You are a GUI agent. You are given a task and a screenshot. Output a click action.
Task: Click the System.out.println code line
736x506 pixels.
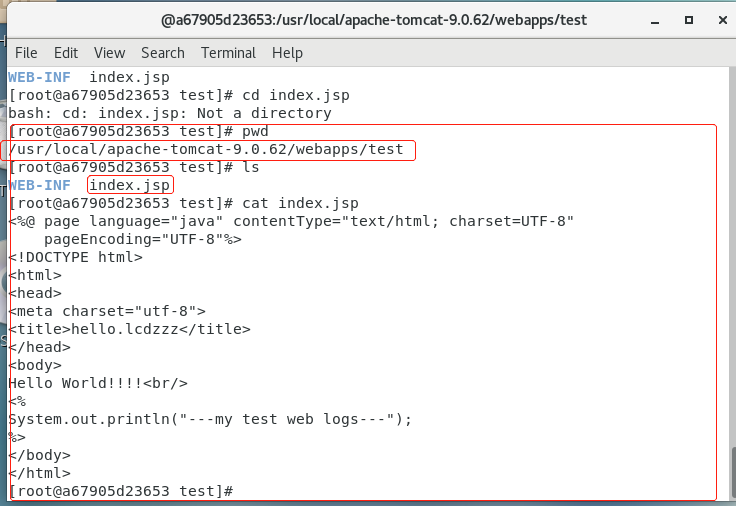[210, 419]
